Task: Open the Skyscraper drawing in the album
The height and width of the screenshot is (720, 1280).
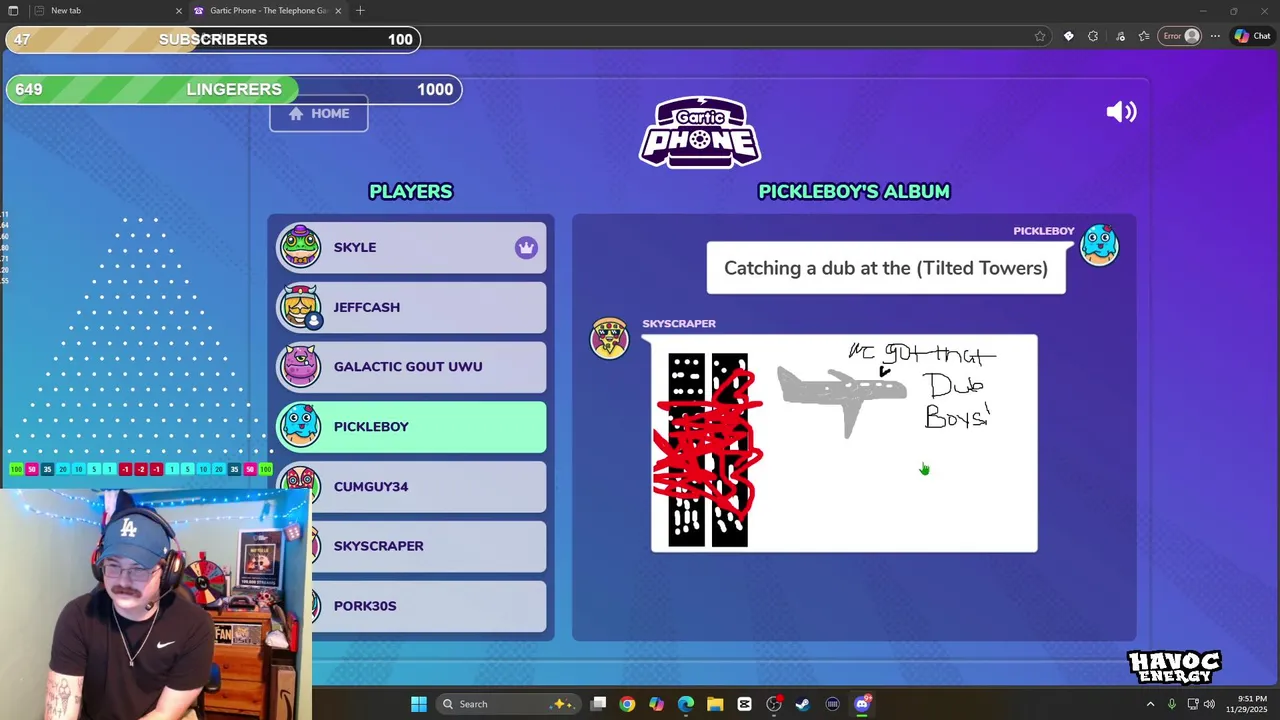Action: click(x=844, y=443)
